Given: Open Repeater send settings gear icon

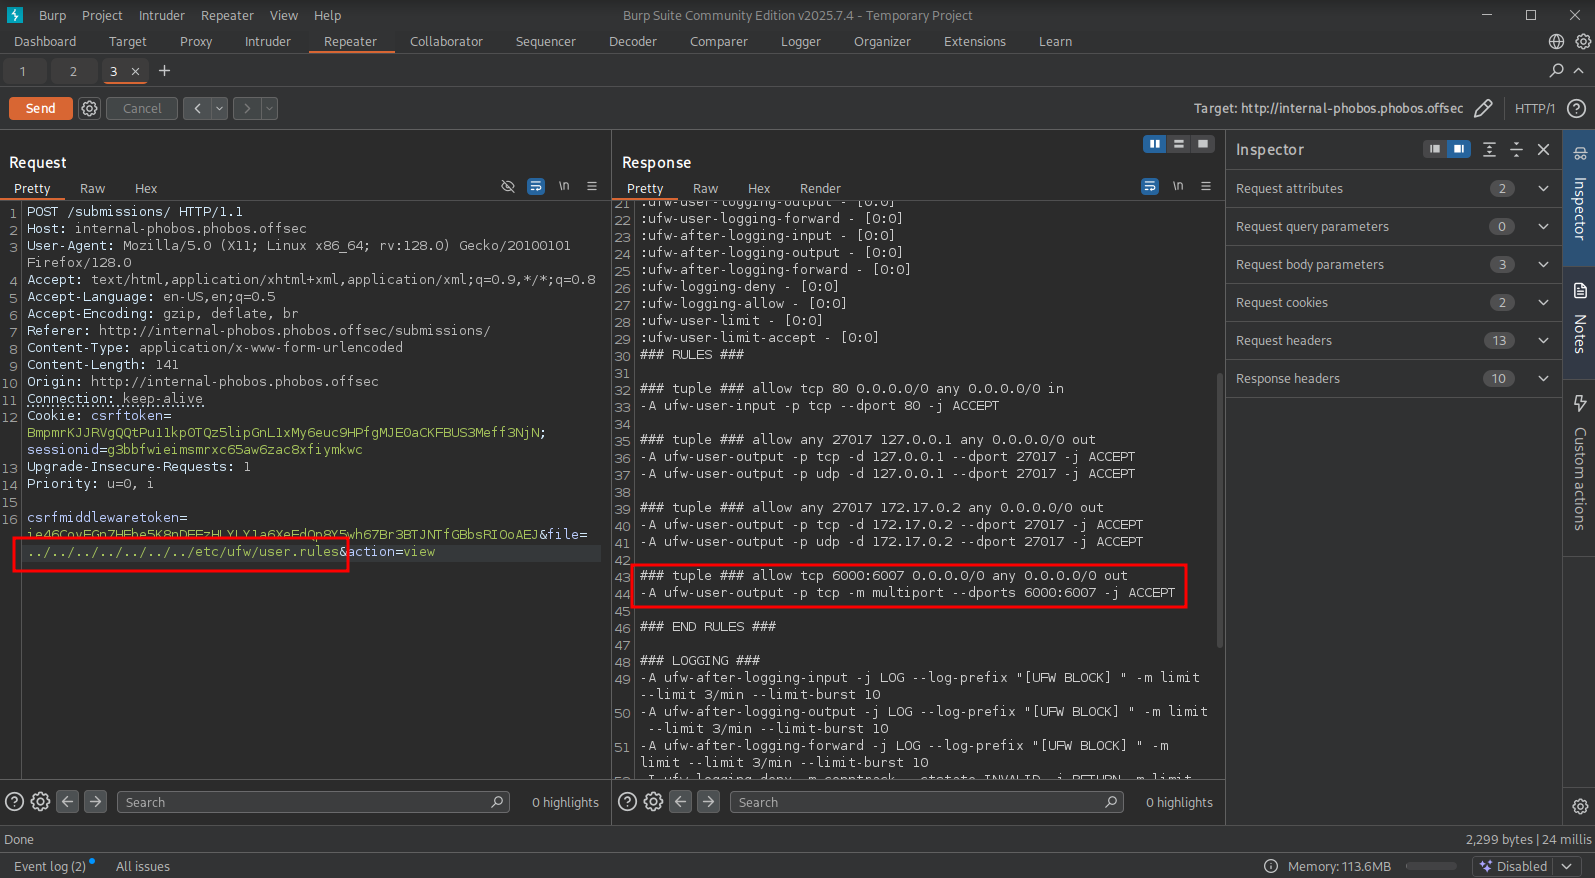Looking at the screenshot, I should click(90, 108).
